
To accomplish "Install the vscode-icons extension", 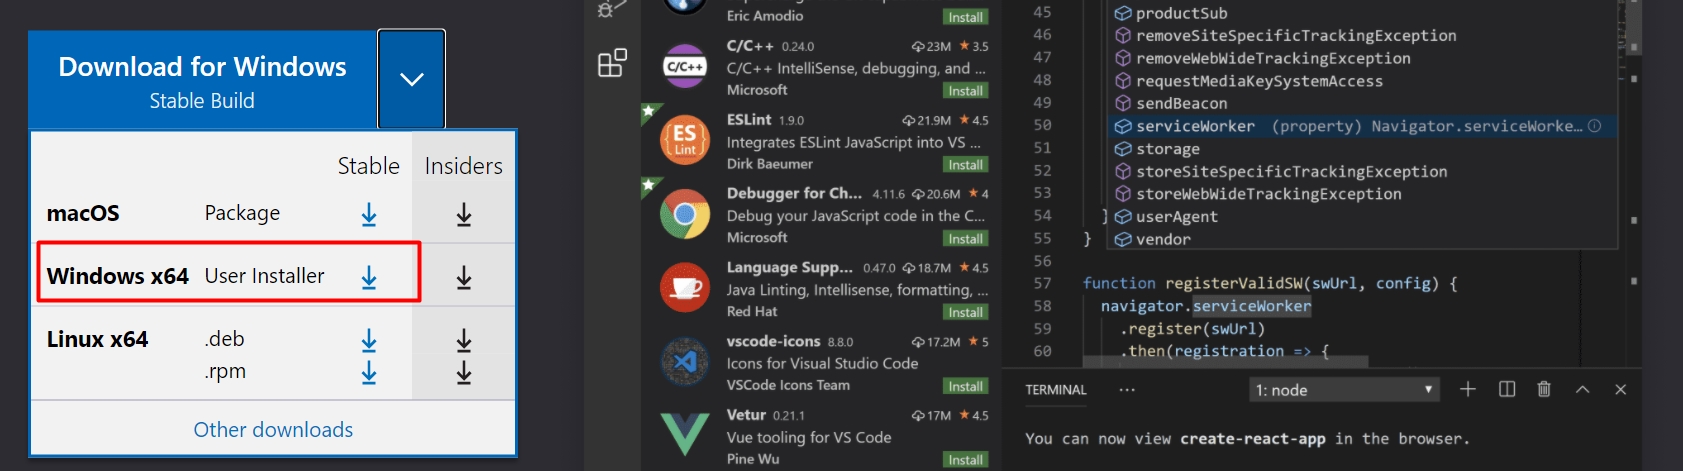I will click(x=965, y=387).
